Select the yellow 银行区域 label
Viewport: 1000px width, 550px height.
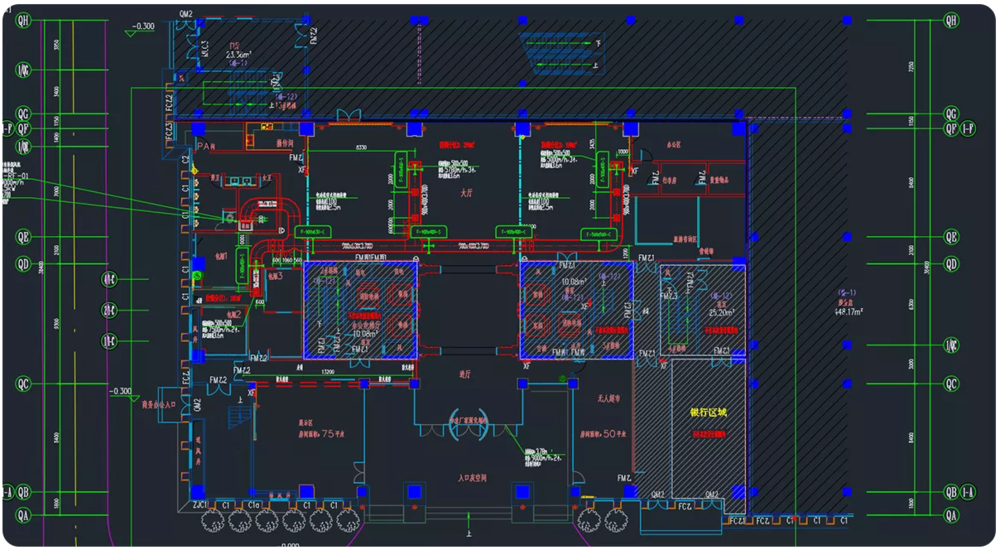pos(708,412)
